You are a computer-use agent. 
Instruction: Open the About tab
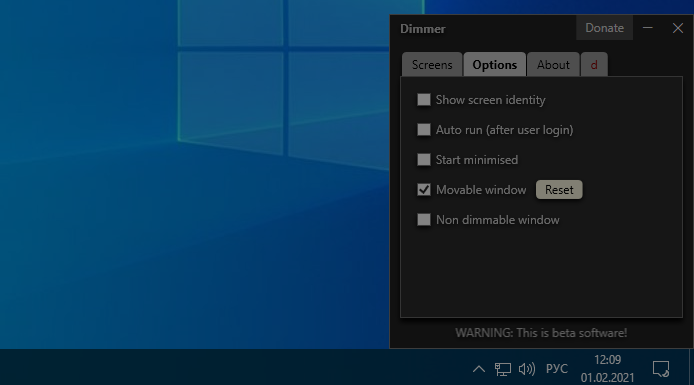tap(553, 65)
